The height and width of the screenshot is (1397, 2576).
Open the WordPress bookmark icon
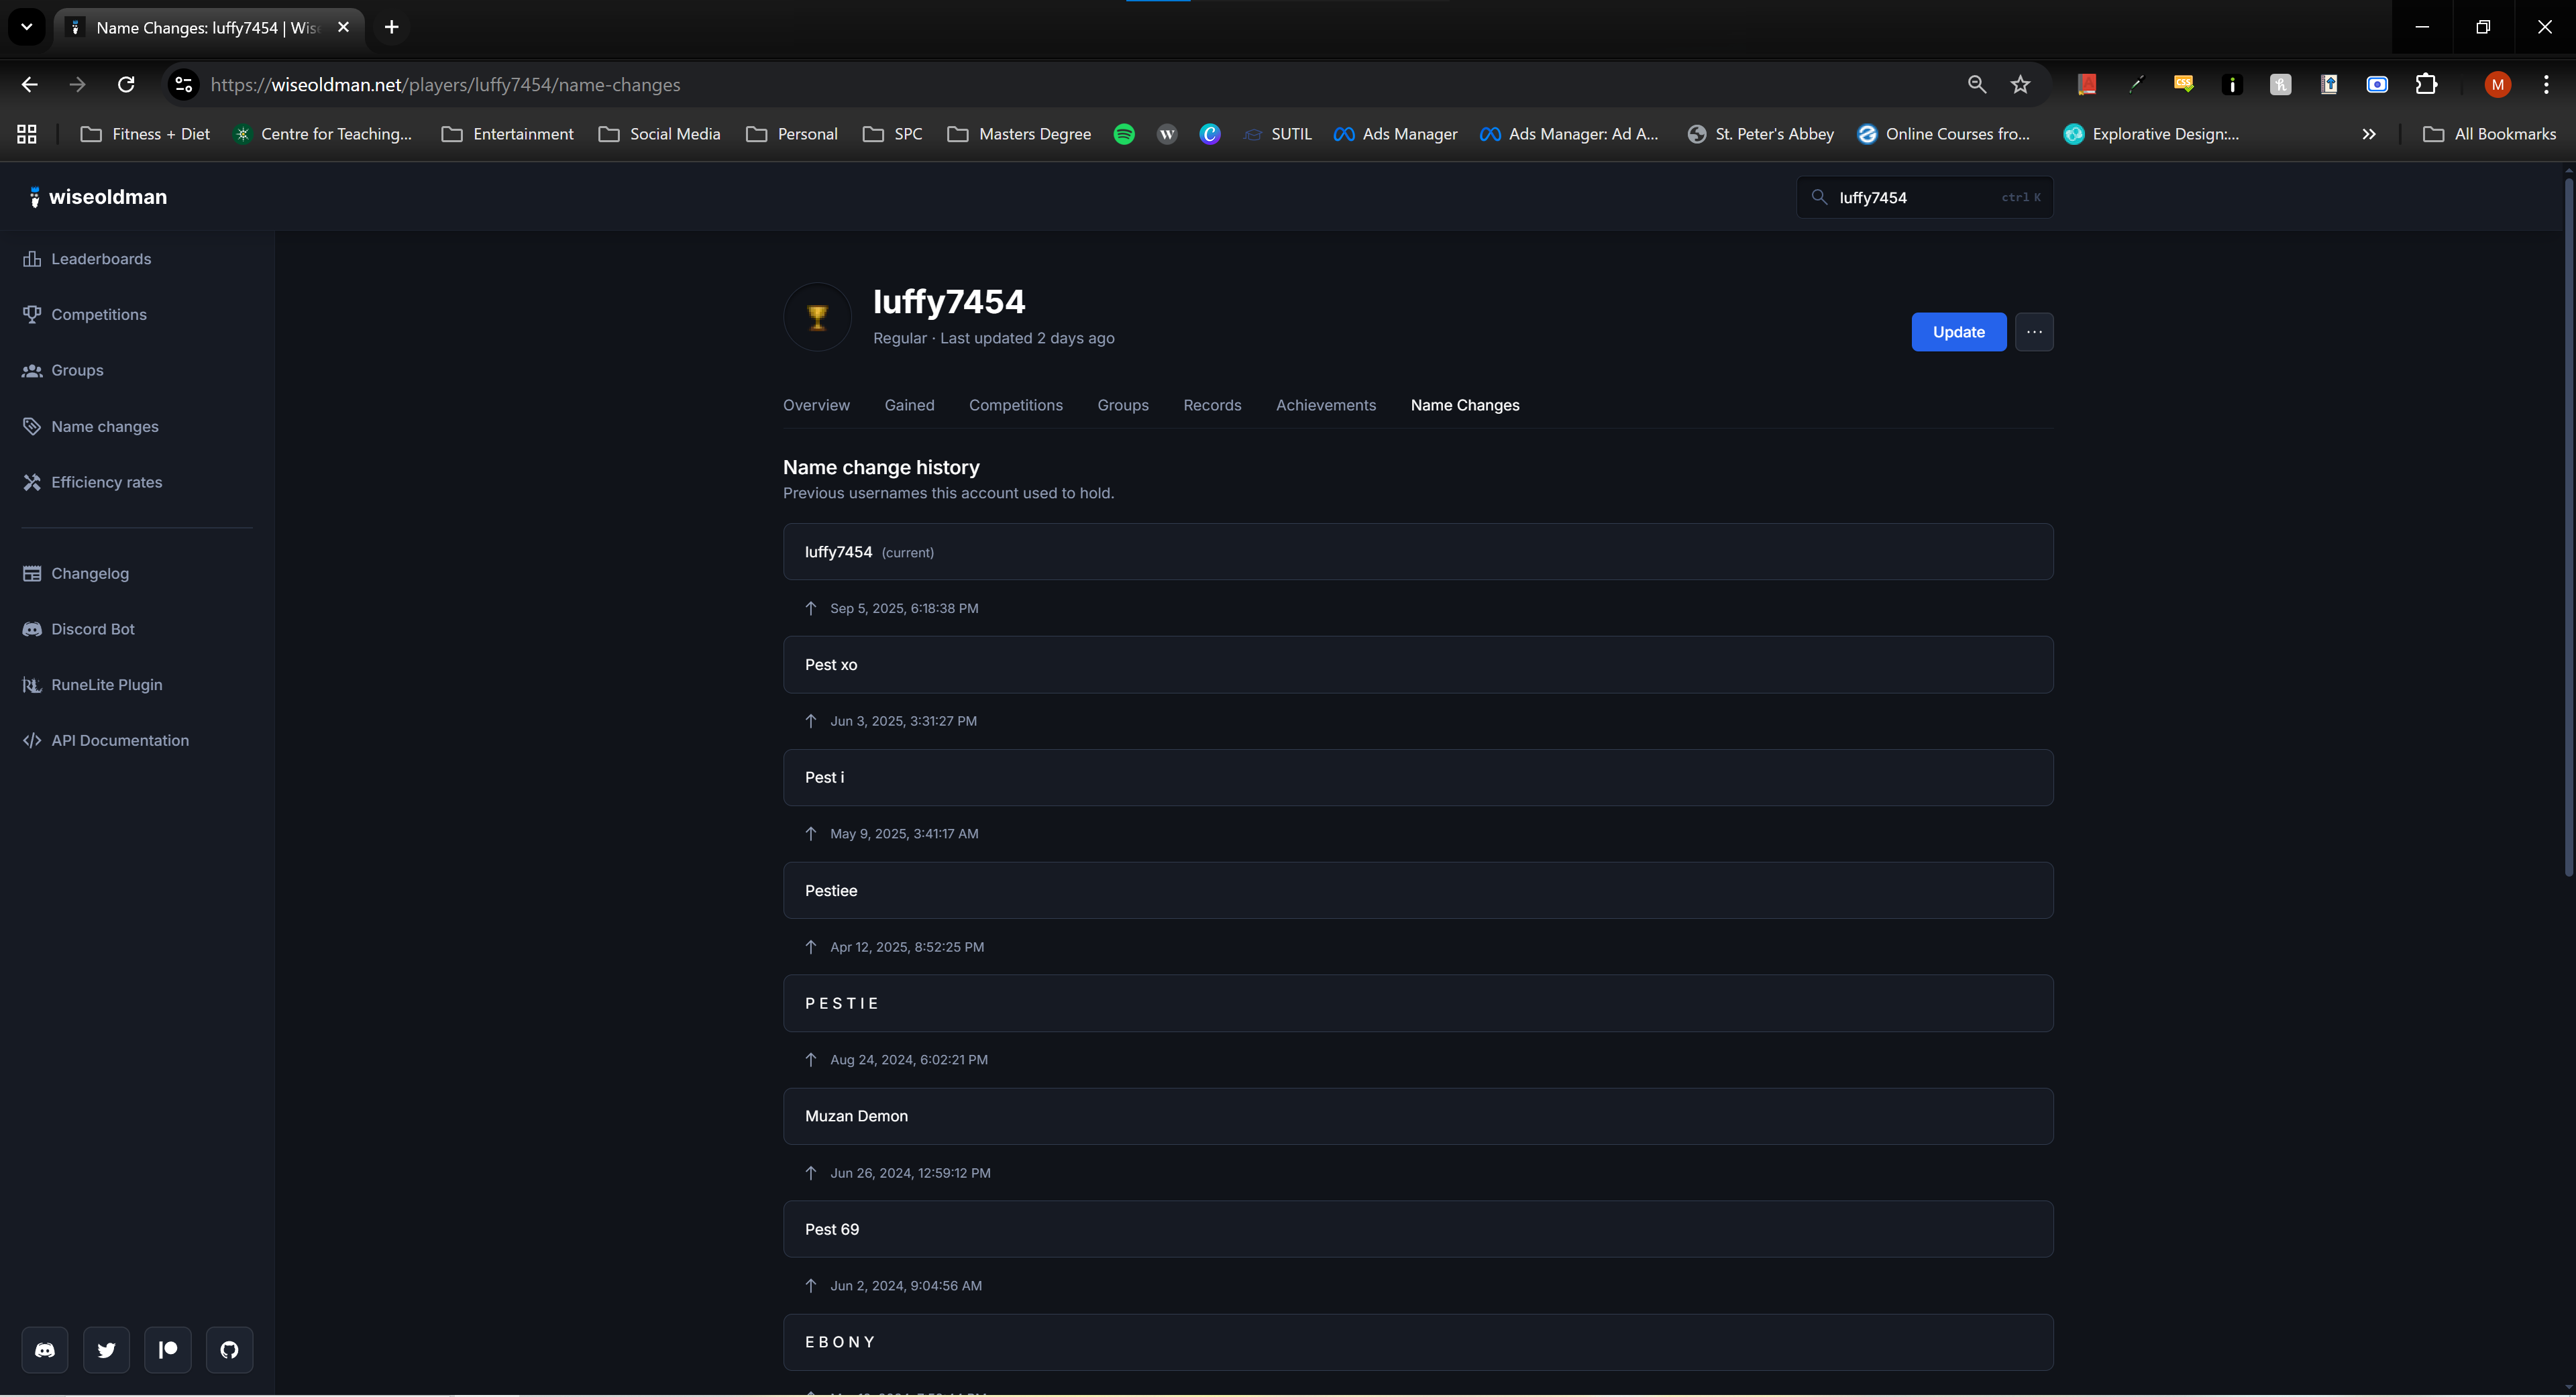pyautogui.click(x=1167, y=134)
